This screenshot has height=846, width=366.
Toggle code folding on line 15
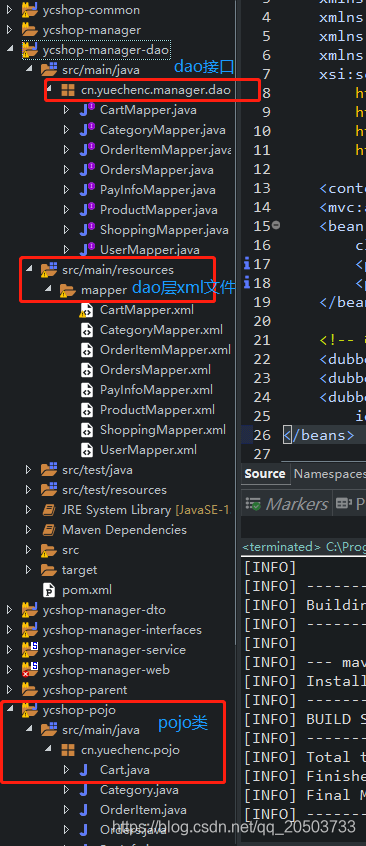click(x=276, y=226)
